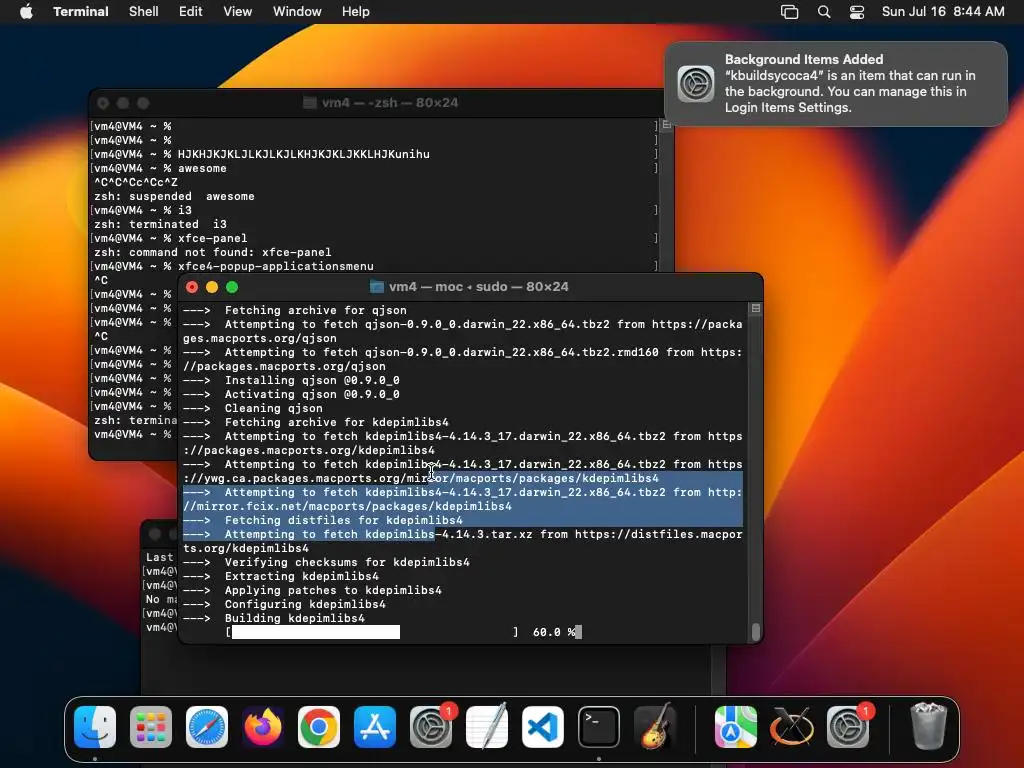Click the split pane icon in zsh window
This screenshot has height=768, width=1024.
[667, 124]
